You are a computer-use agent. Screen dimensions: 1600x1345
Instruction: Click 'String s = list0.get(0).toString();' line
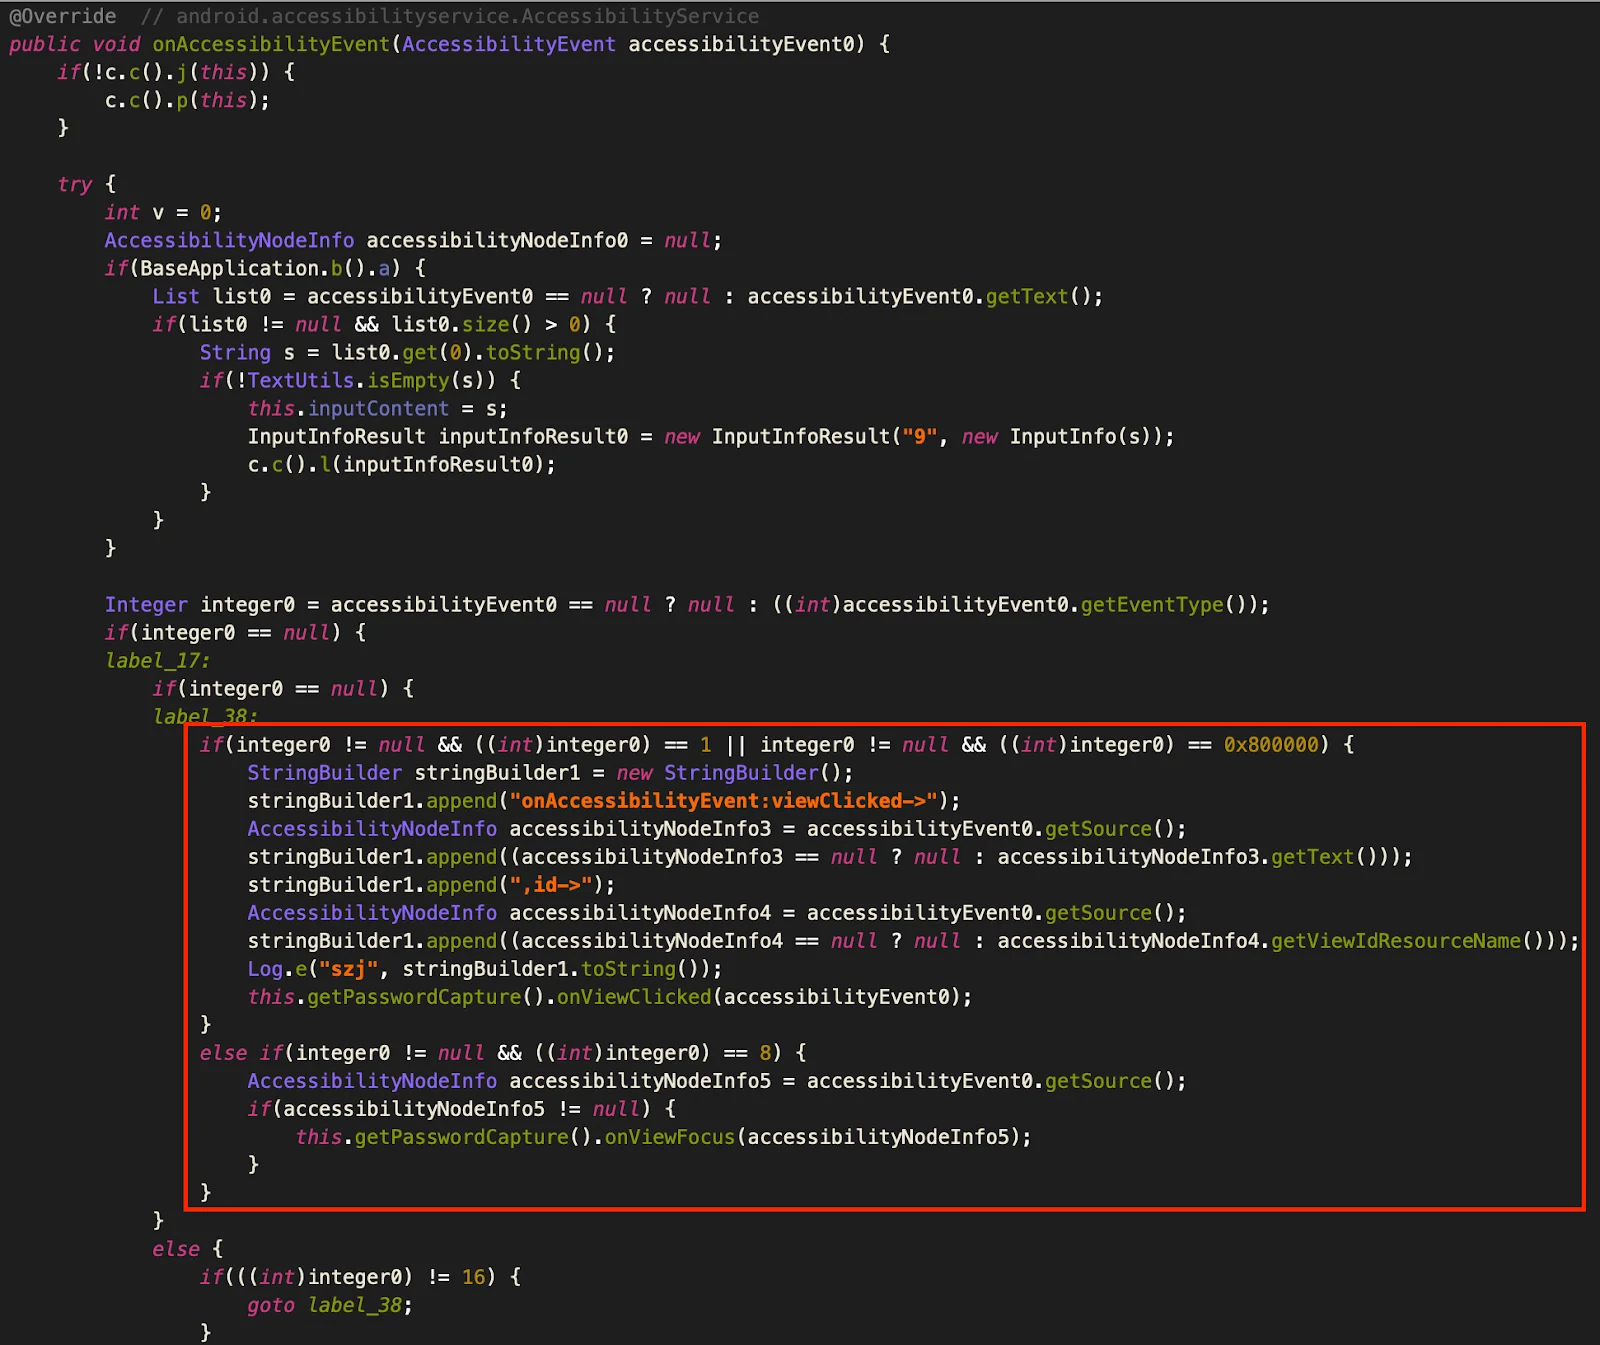(x=407, y=352)
